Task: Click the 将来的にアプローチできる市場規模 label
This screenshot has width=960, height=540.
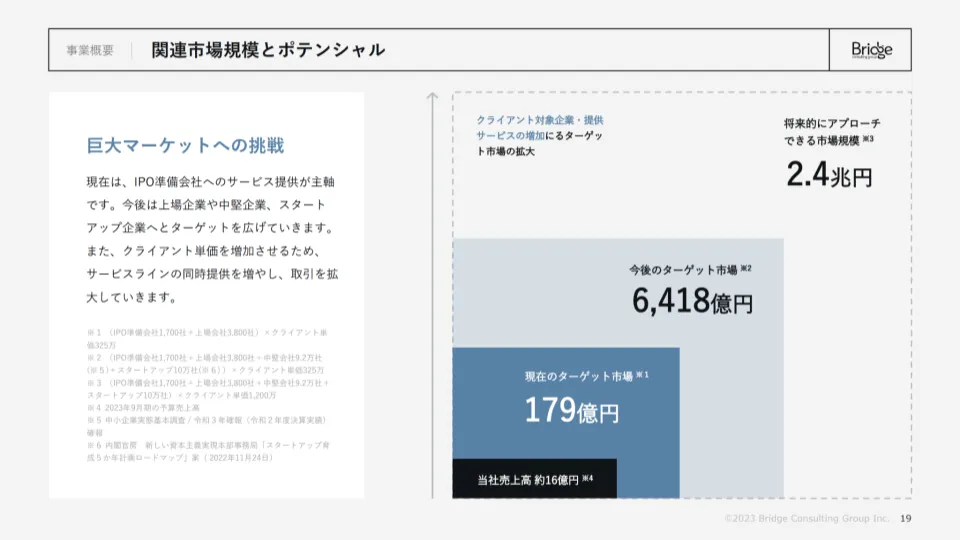Action: (830, 131)
